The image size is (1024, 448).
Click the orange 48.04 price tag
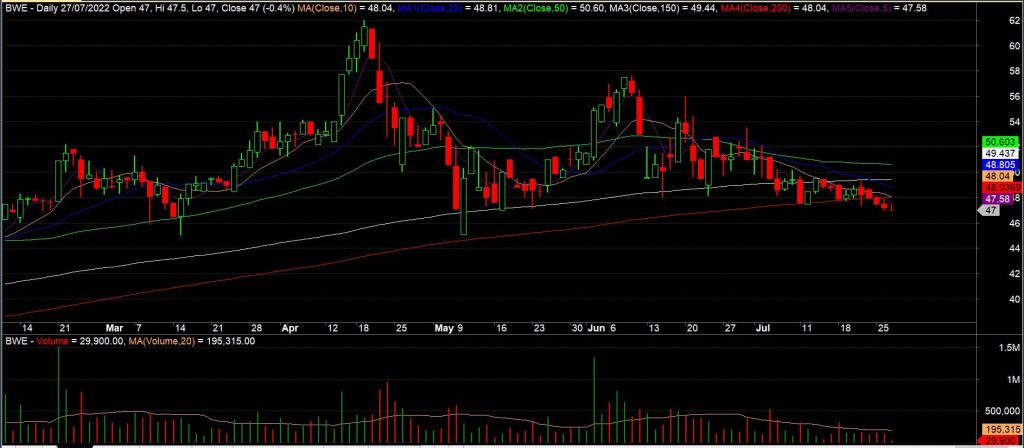[x=996, y=176]
